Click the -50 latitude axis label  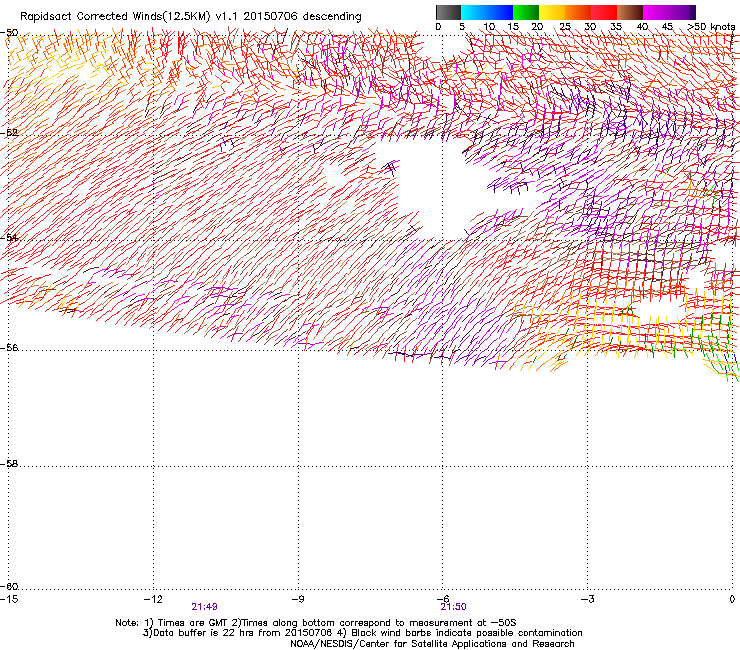click(9, 33)
